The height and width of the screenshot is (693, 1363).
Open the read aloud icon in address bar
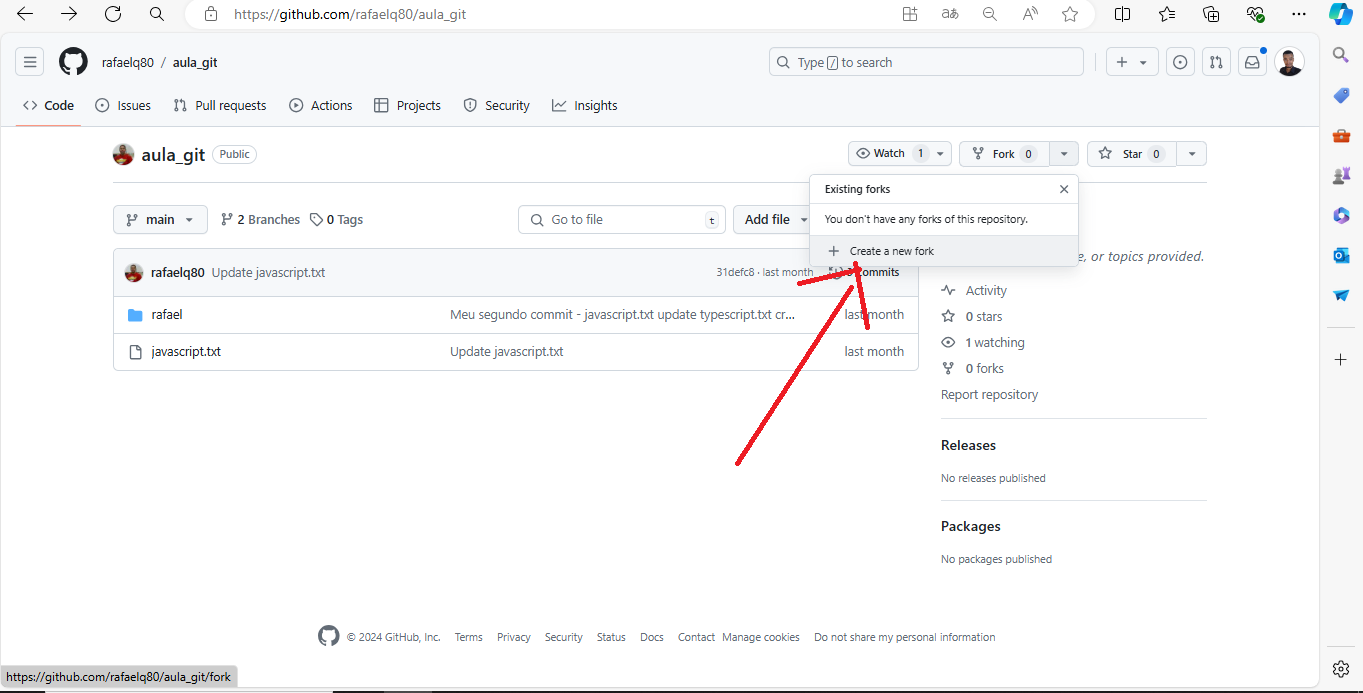pyautogui.click(x=1030, y=14)
